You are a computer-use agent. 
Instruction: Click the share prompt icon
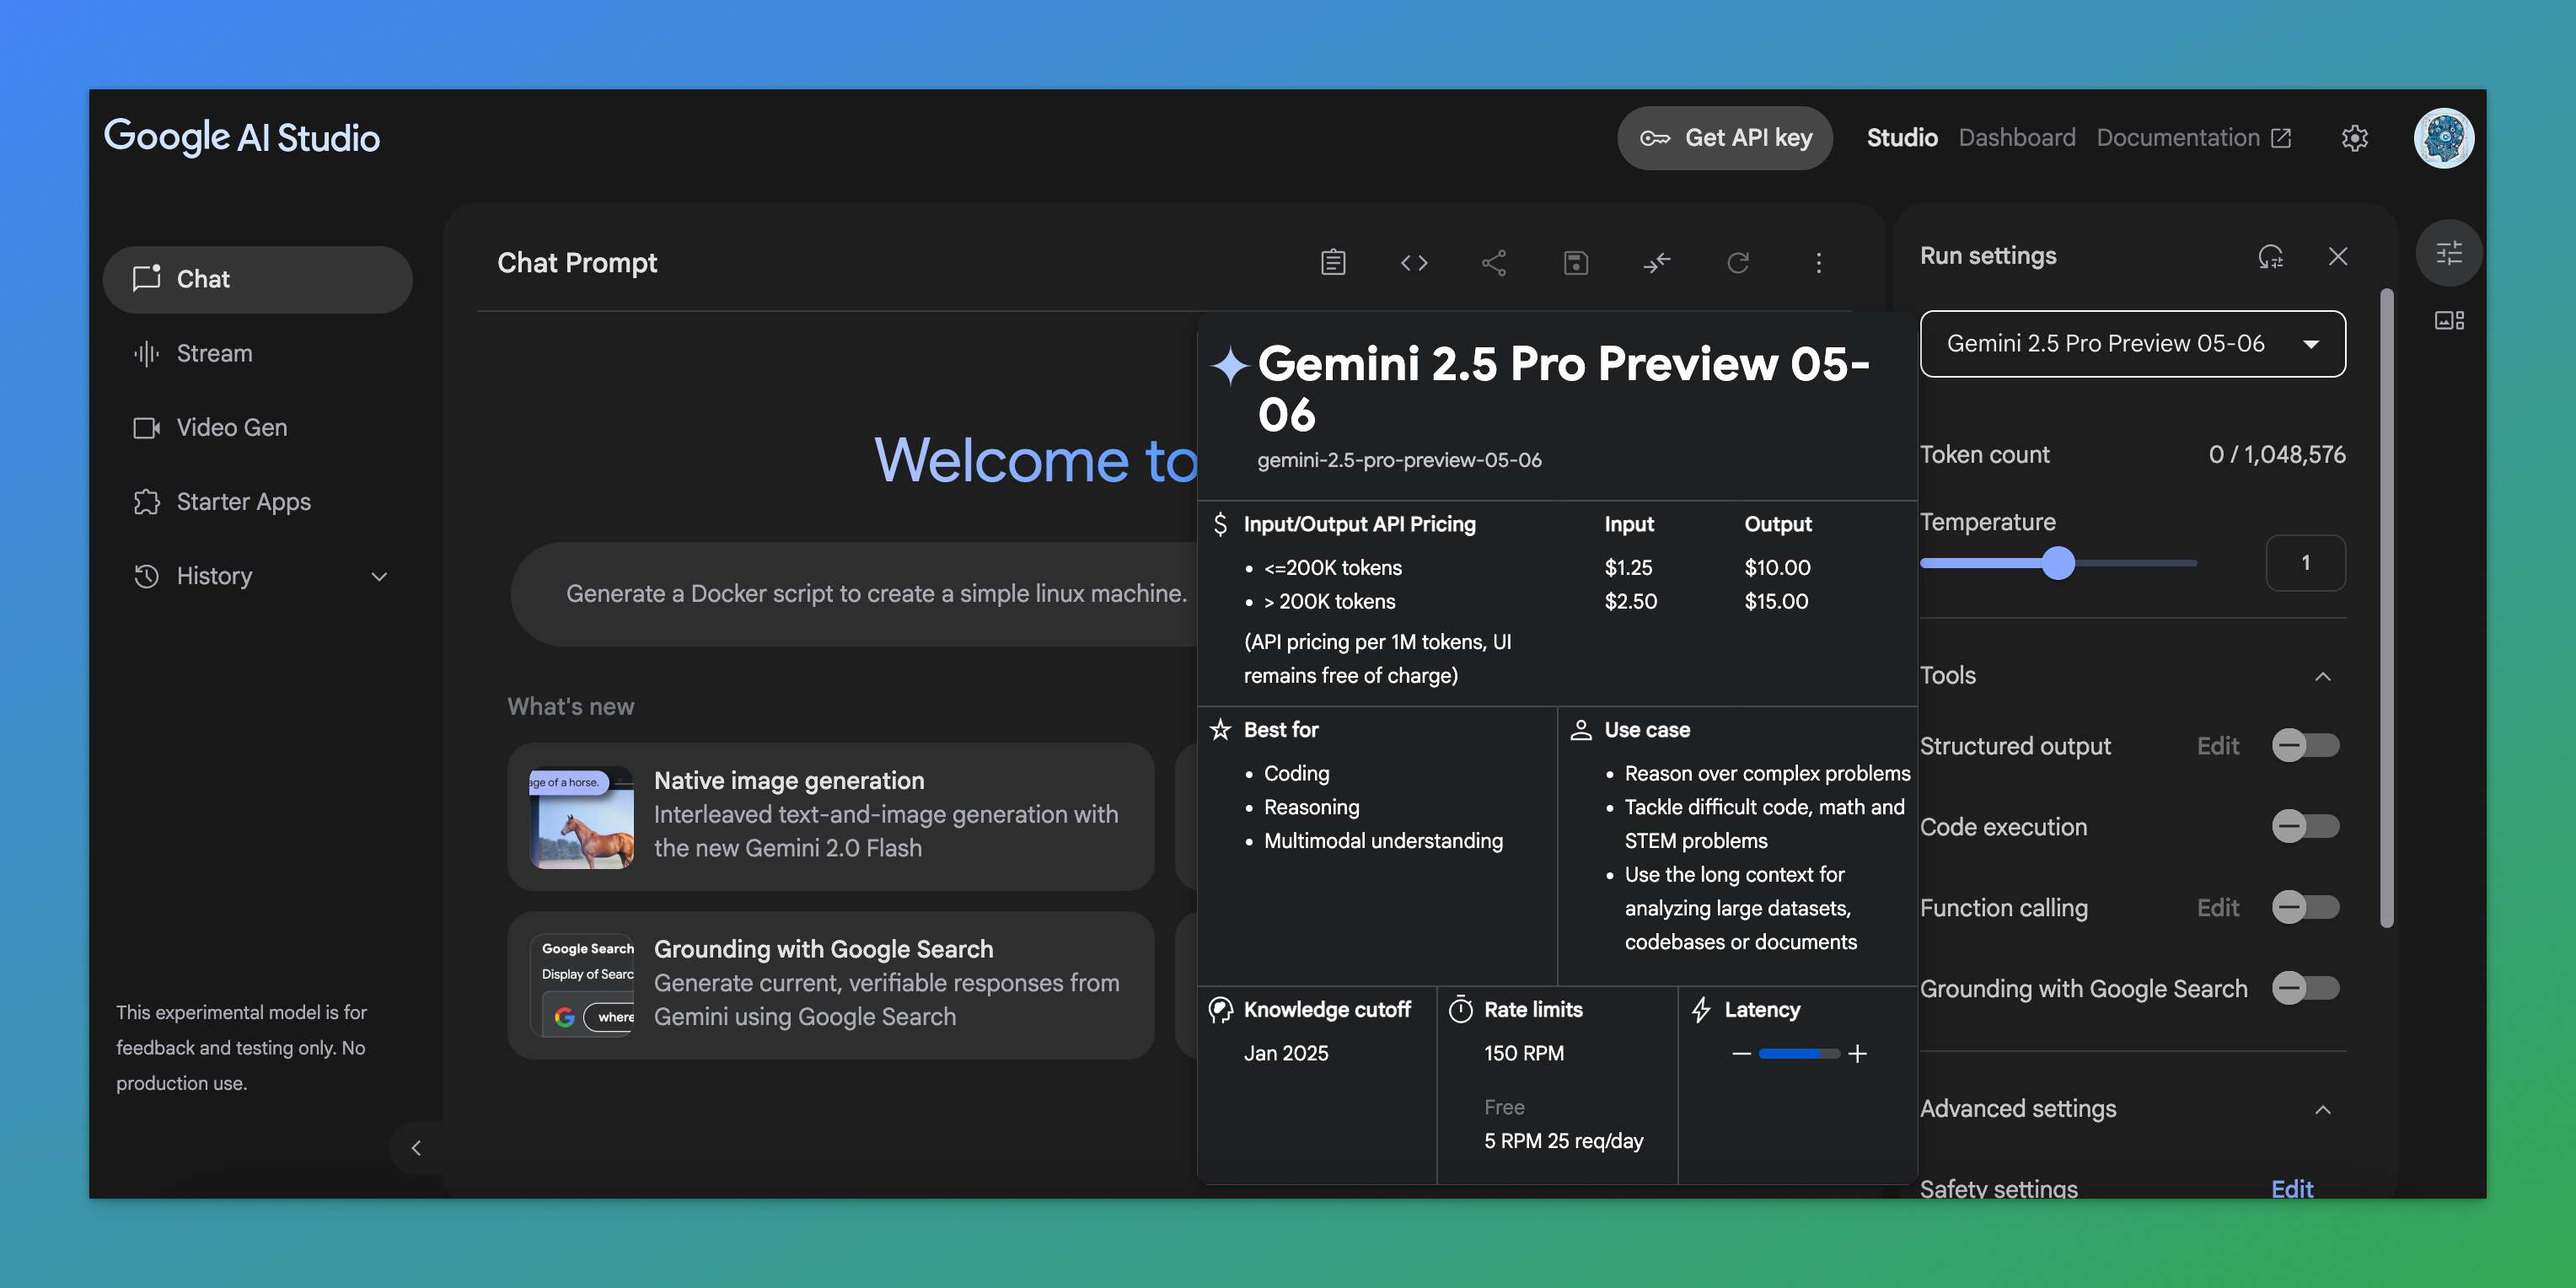1494,263
